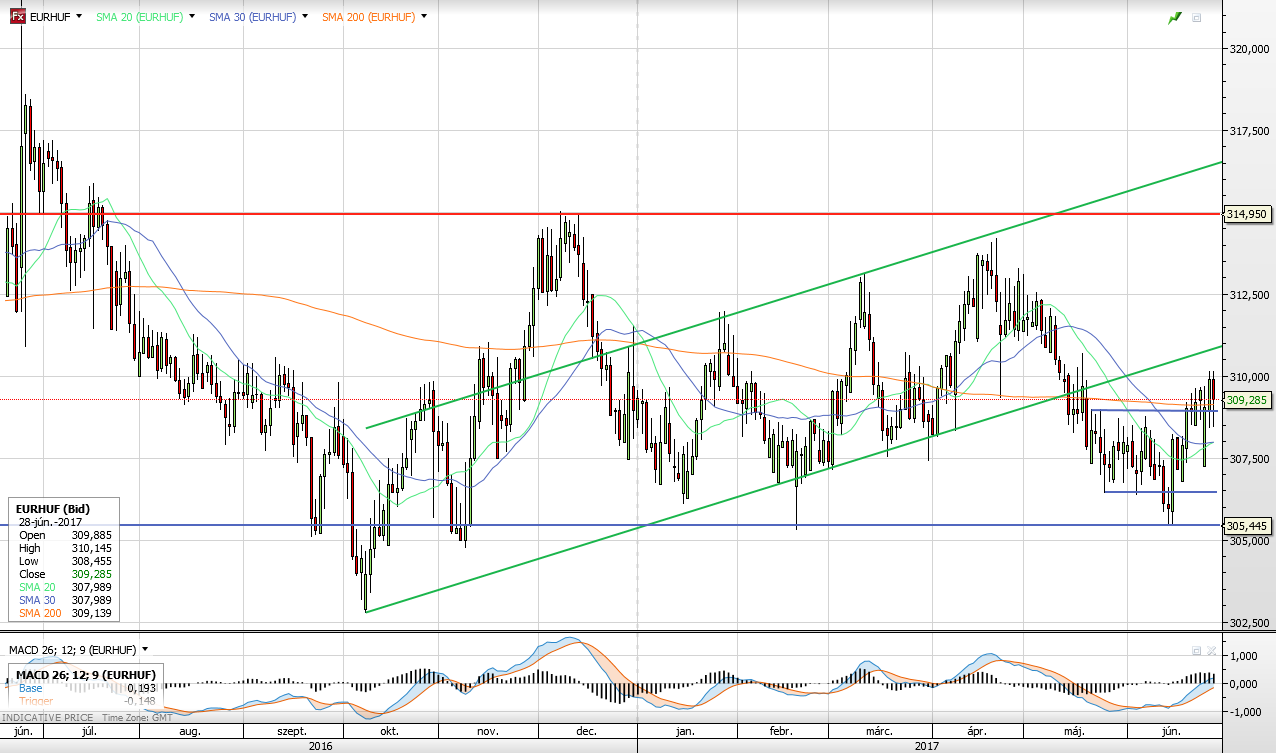Click the green chart-line icon at top right
The image size is (1276, 753).
(1175, 18)
